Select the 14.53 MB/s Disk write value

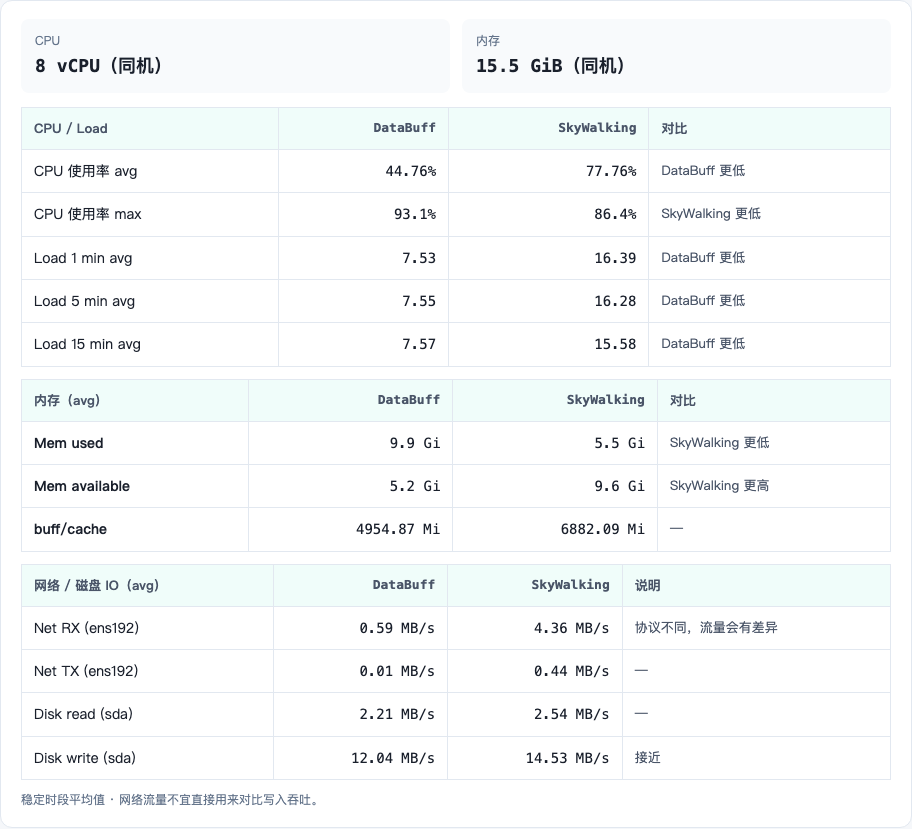tap(568, 758)
